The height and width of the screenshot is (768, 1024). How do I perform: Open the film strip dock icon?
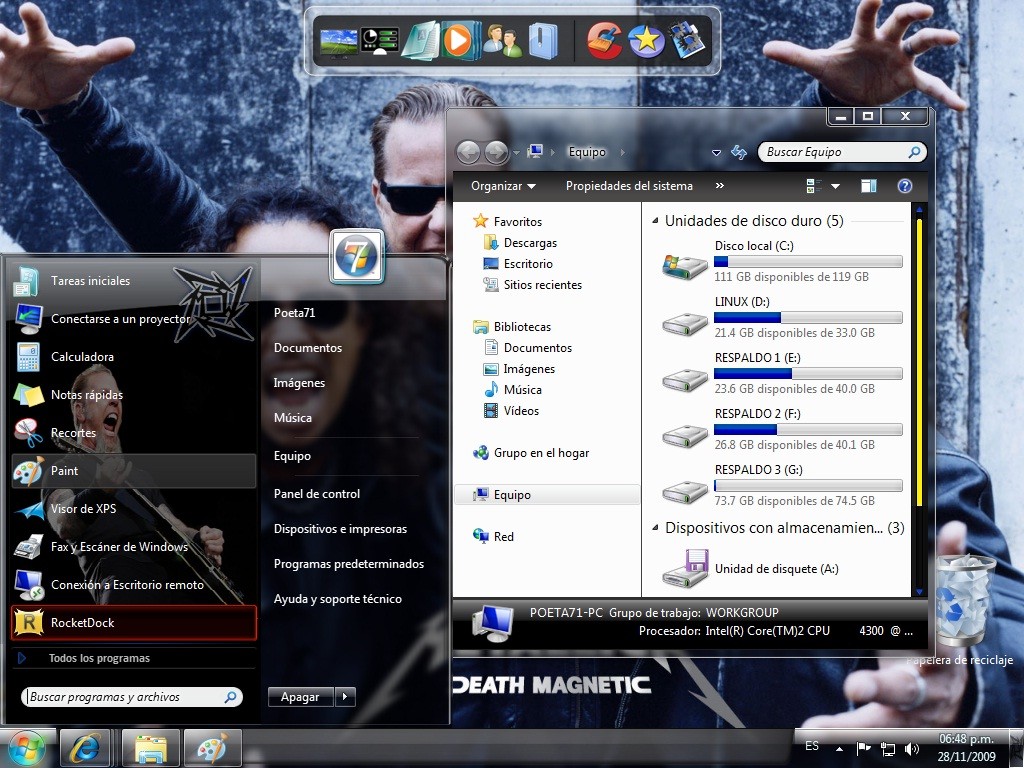point(687,41)
